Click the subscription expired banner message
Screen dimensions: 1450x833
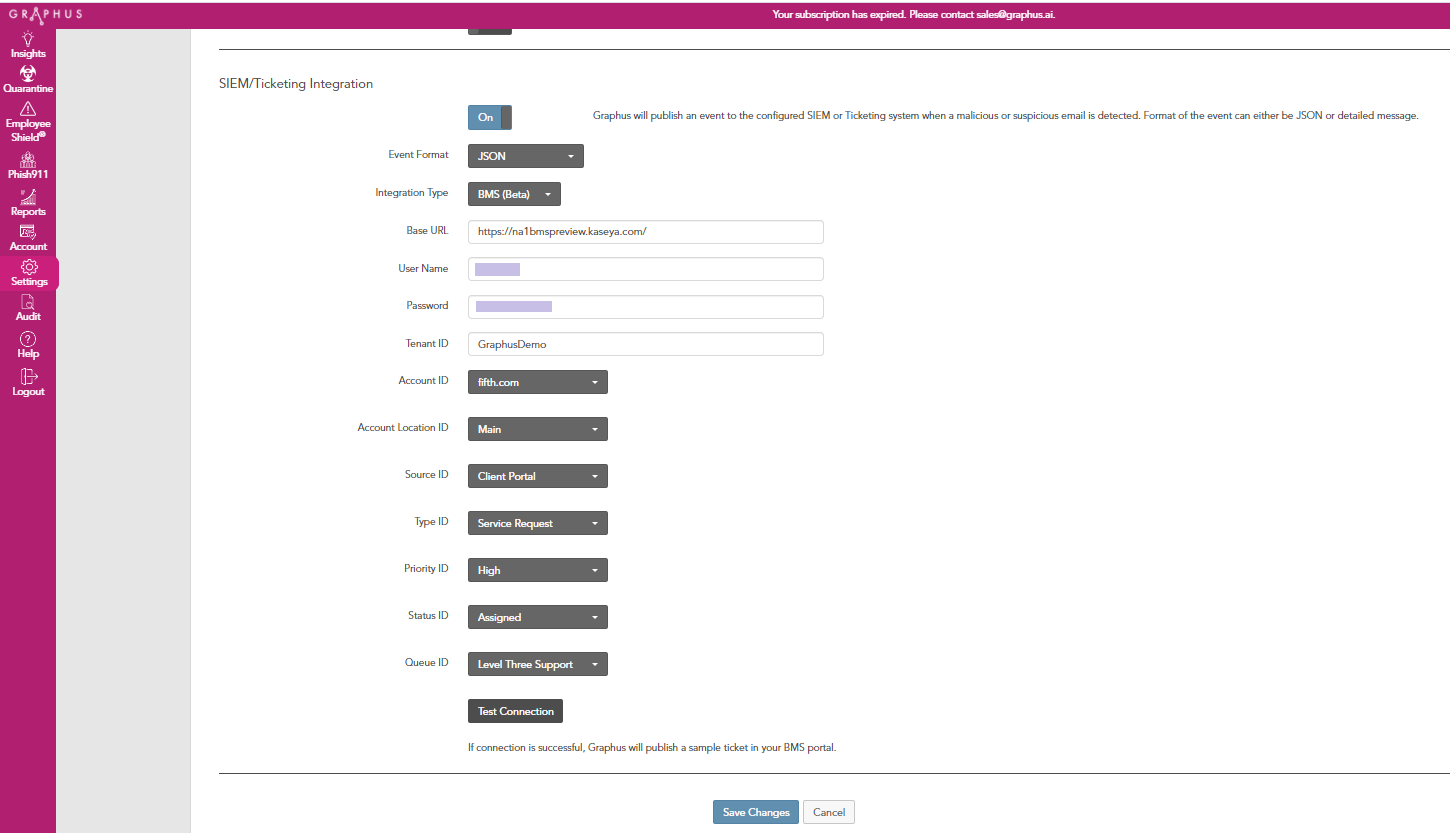coord(914,15)
